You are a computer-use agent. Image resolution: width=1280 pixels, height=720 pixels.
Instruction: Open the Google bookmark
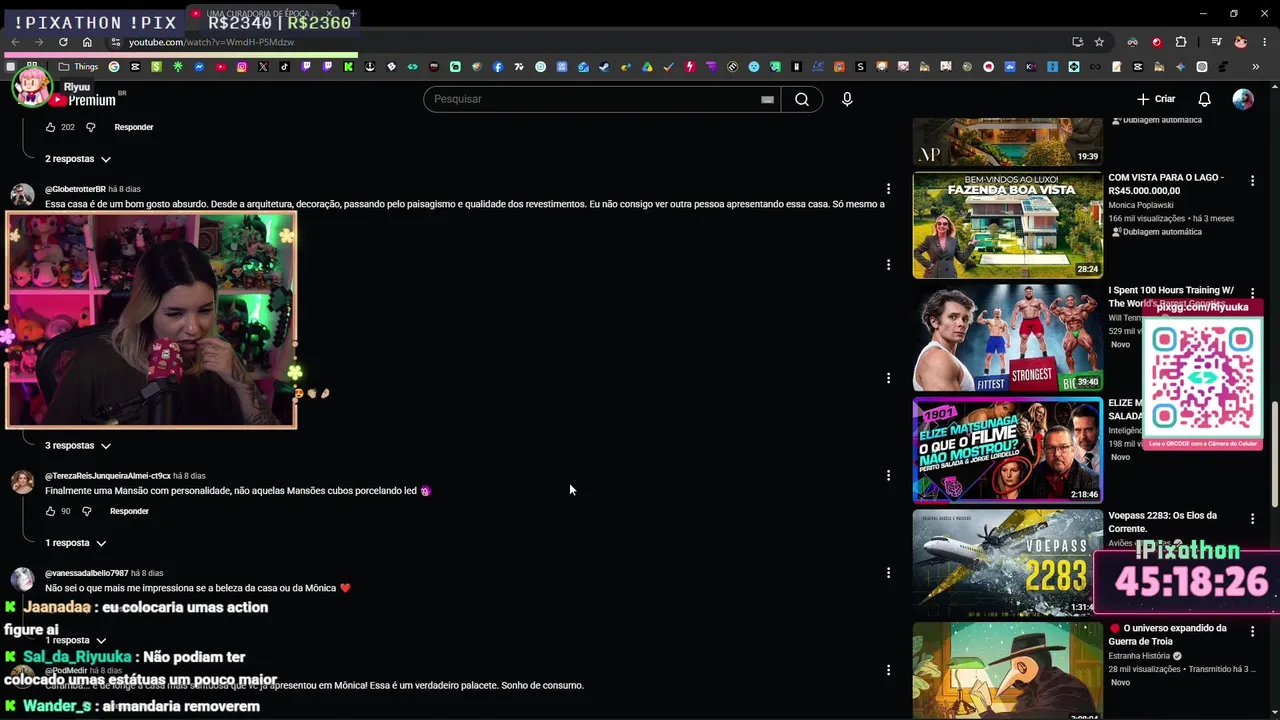tap(114, 67)
